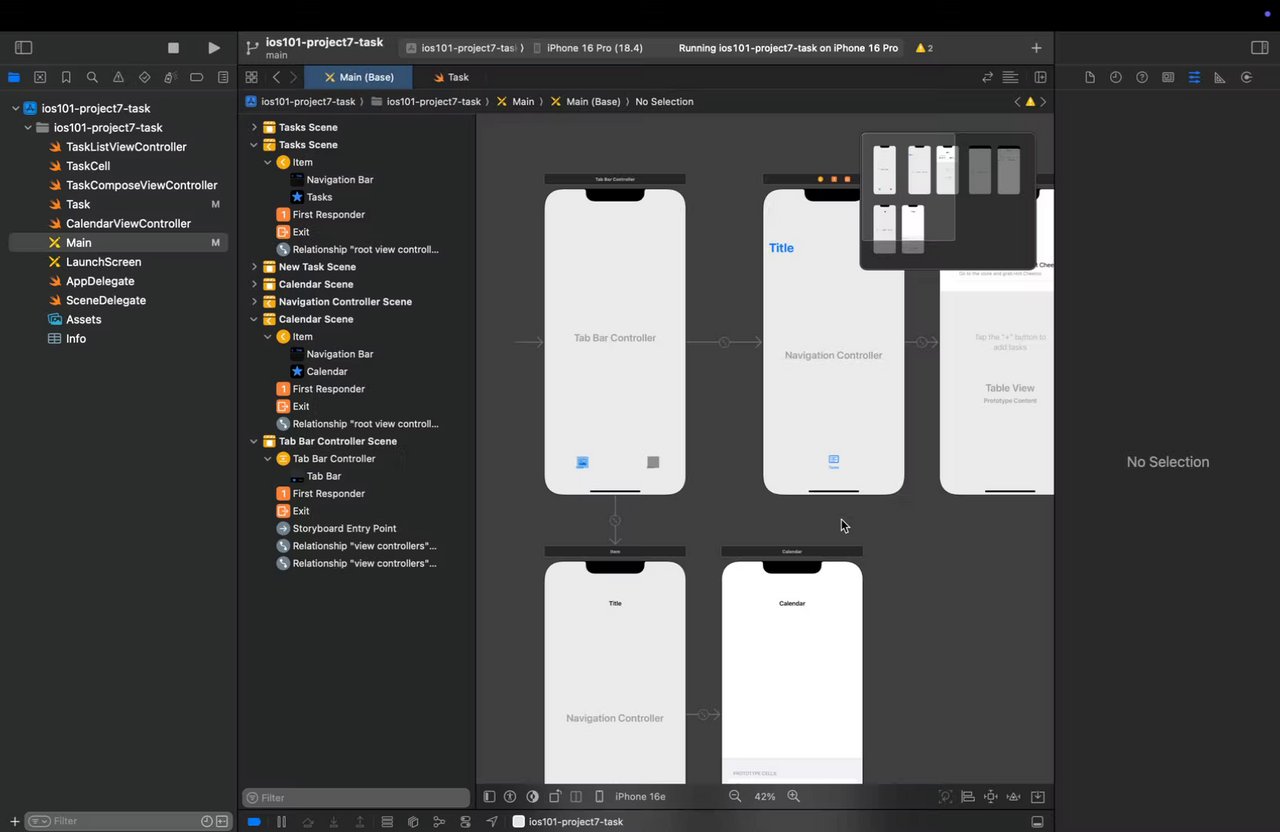Viewport: 1280px width, 832px height.
Task: Switch to the Task editor tab
Action: (451, 77)
